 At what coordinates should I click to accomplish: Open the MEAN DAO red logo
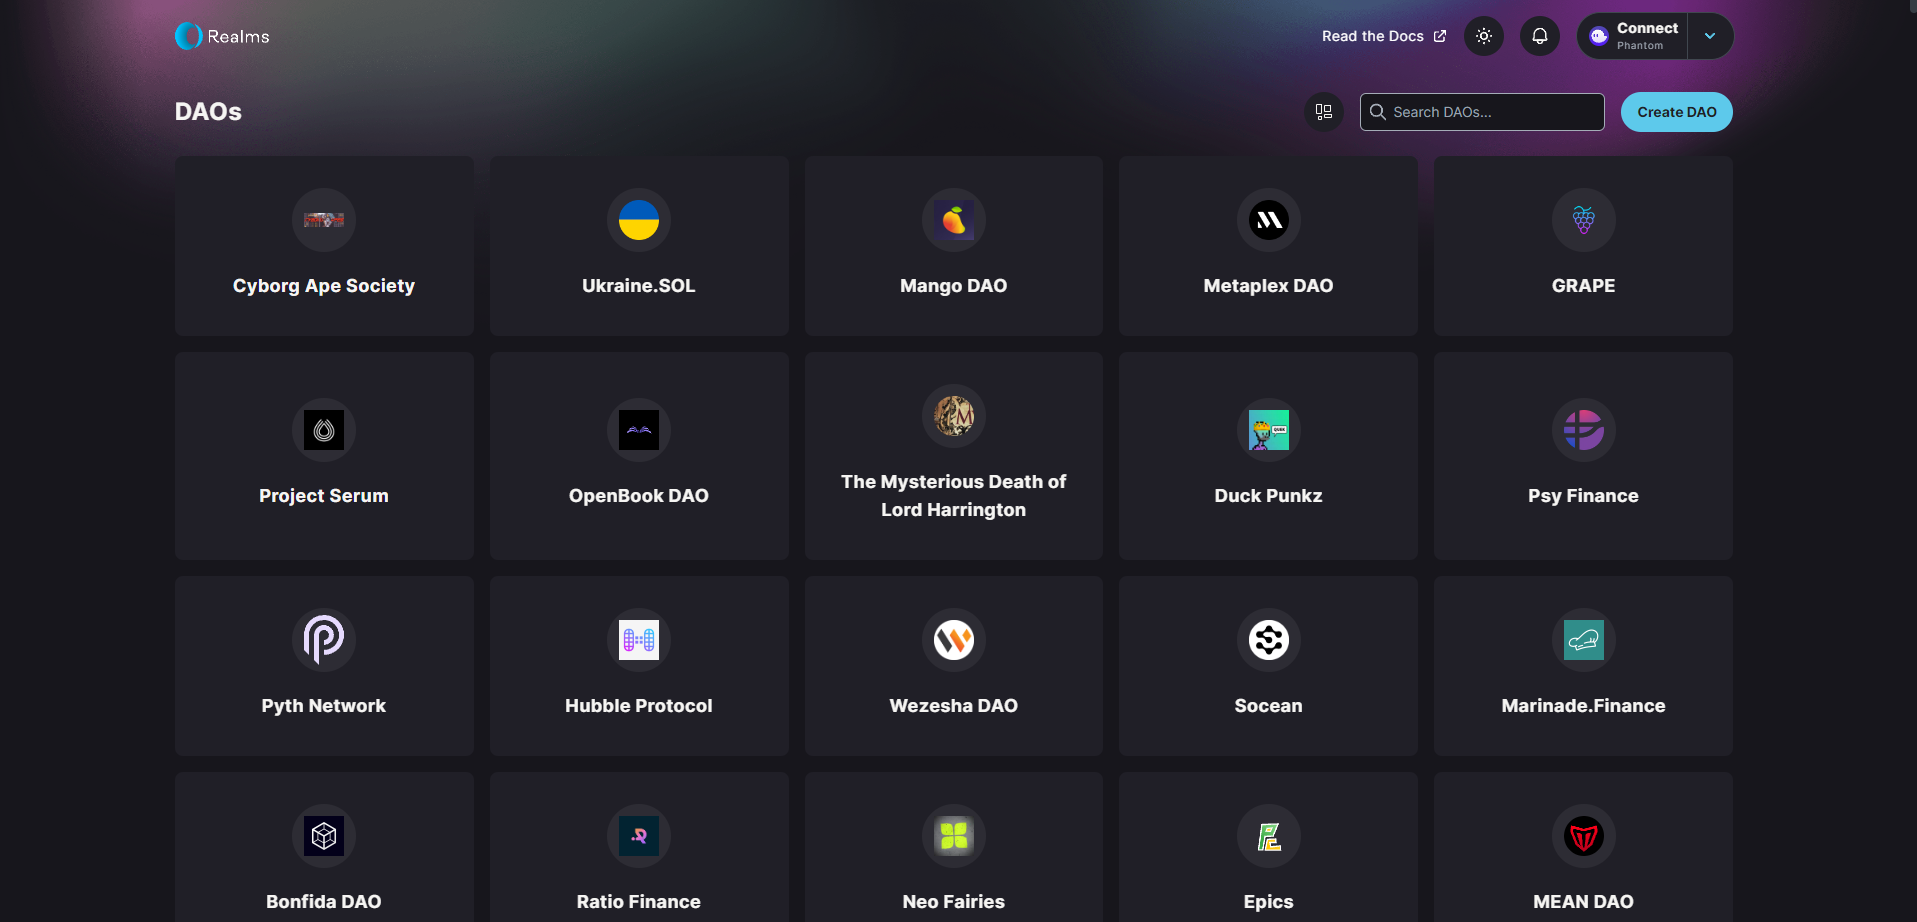[1584, 836]
